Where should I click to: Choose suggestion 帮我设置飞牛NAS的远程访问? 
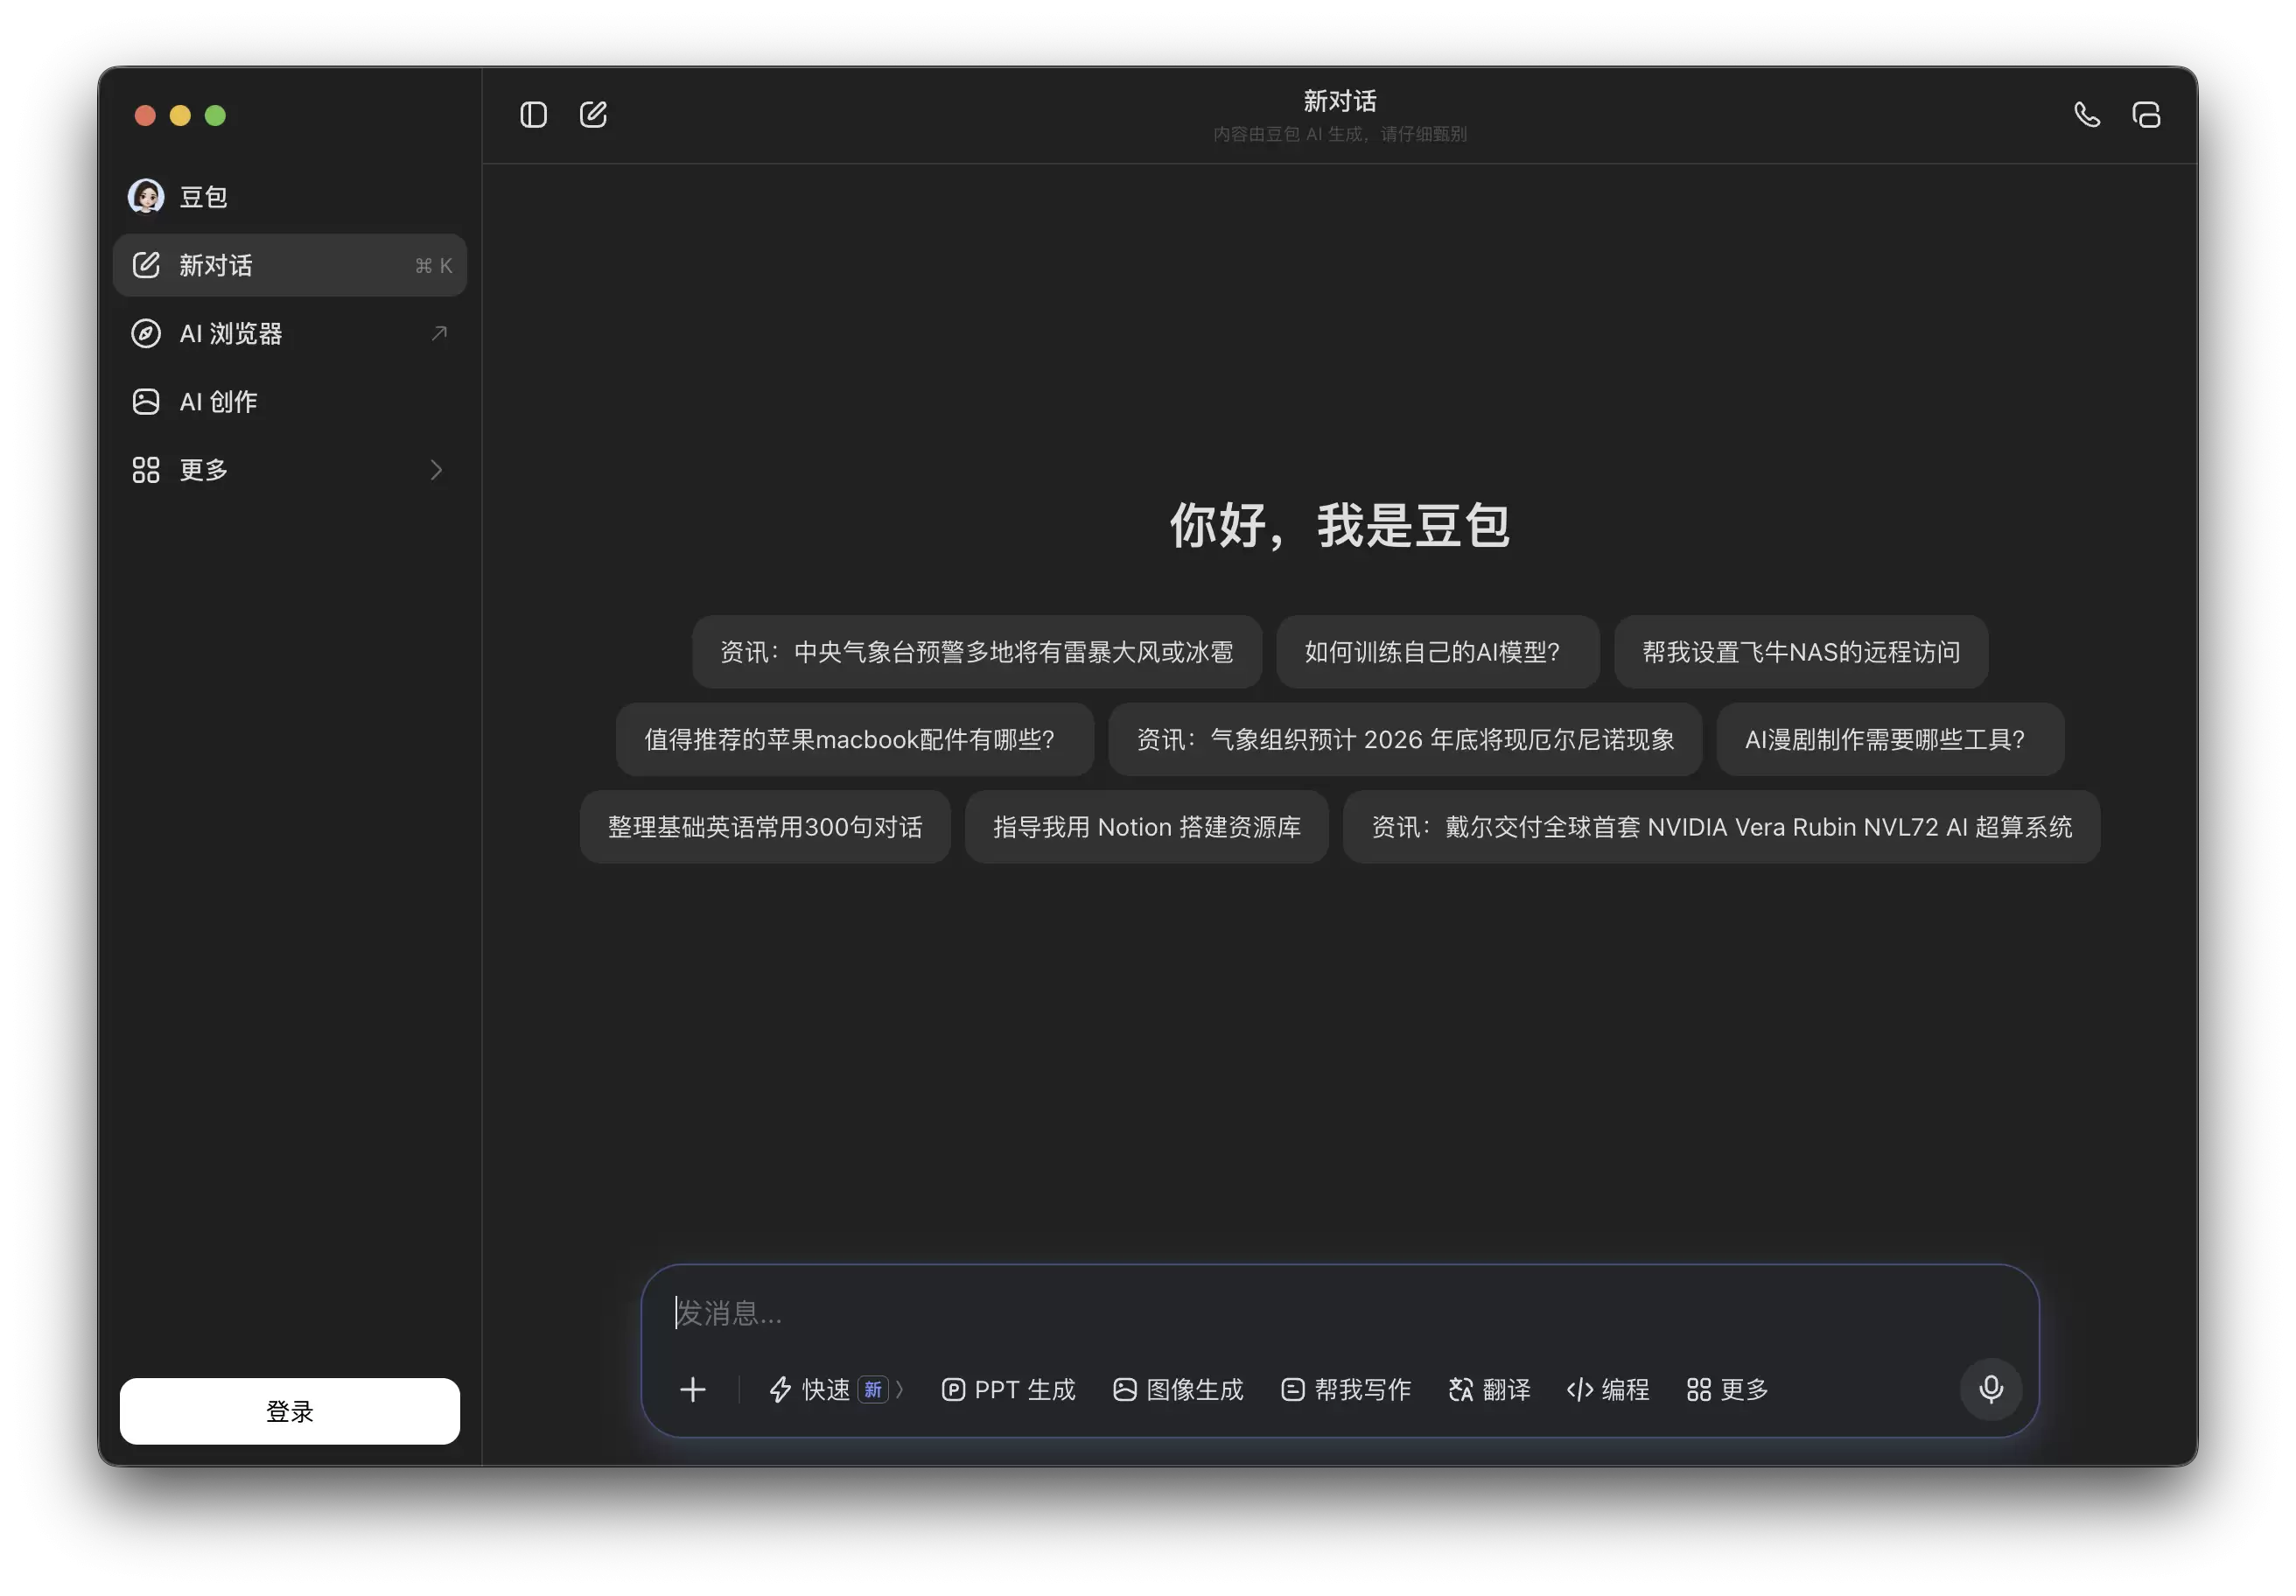[x=1800, y=651]
